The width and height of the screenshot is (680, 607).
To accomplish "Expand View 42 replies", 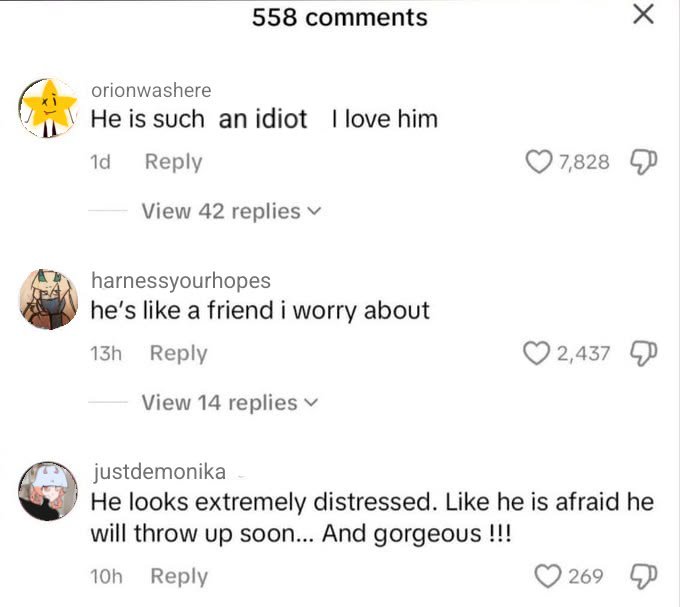I will [231, 211].
